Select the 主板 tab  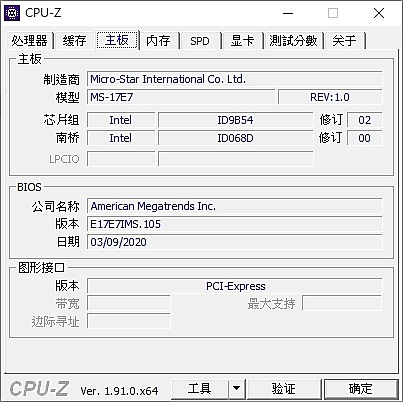click(x=117, y=40)
